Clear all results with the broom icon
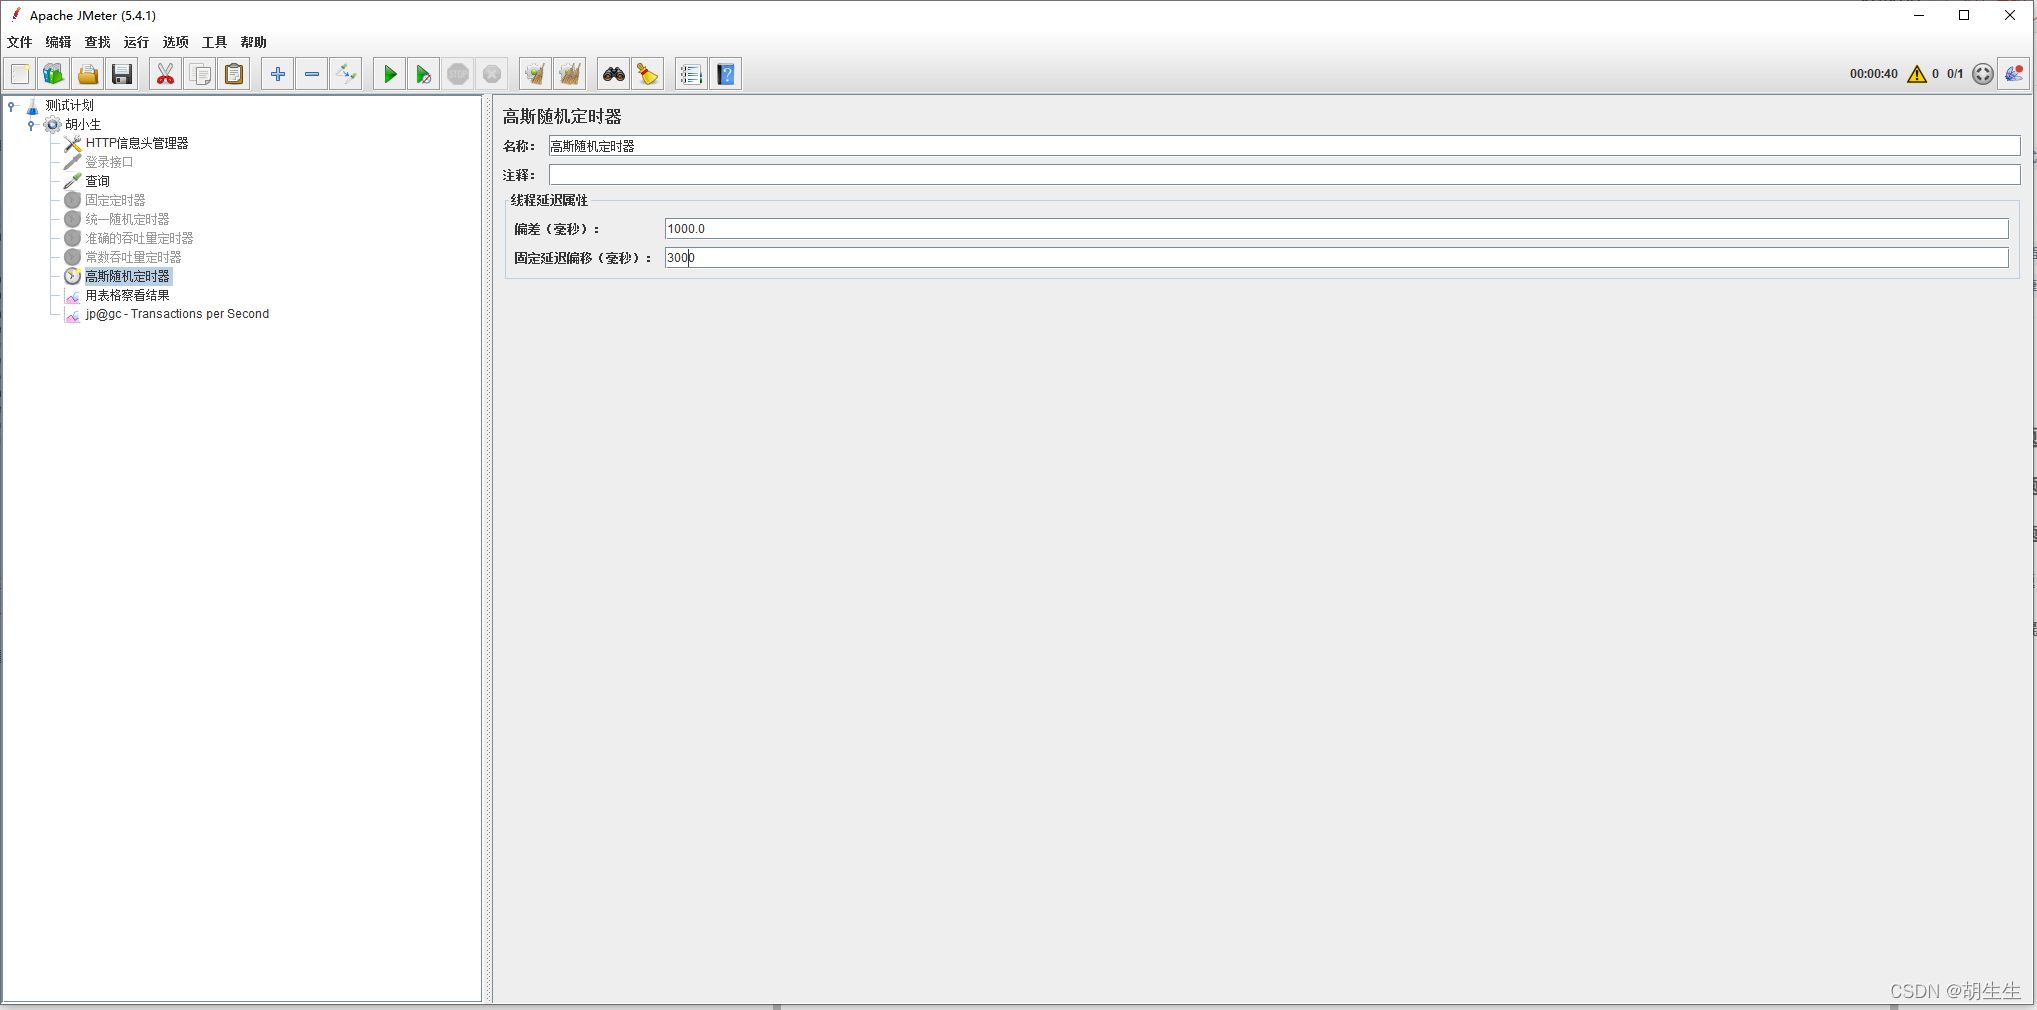Image resolution: width=2037 pixels, height=1010 pixels. point(647,73)
